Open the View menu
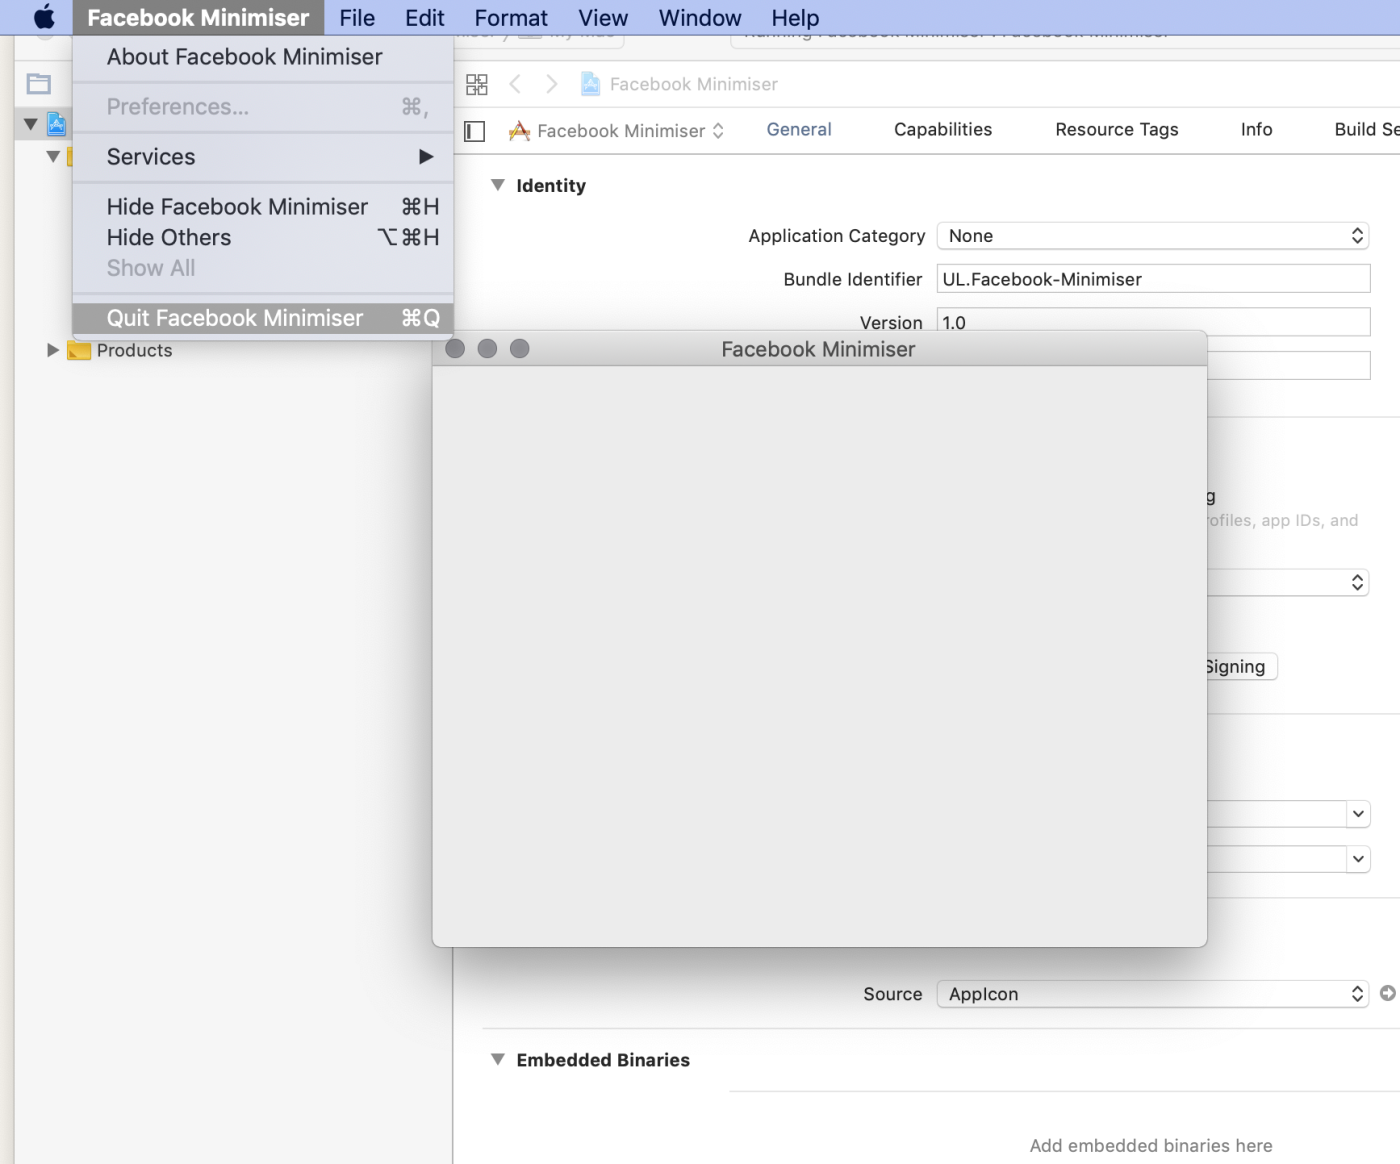 click(603, 17)
